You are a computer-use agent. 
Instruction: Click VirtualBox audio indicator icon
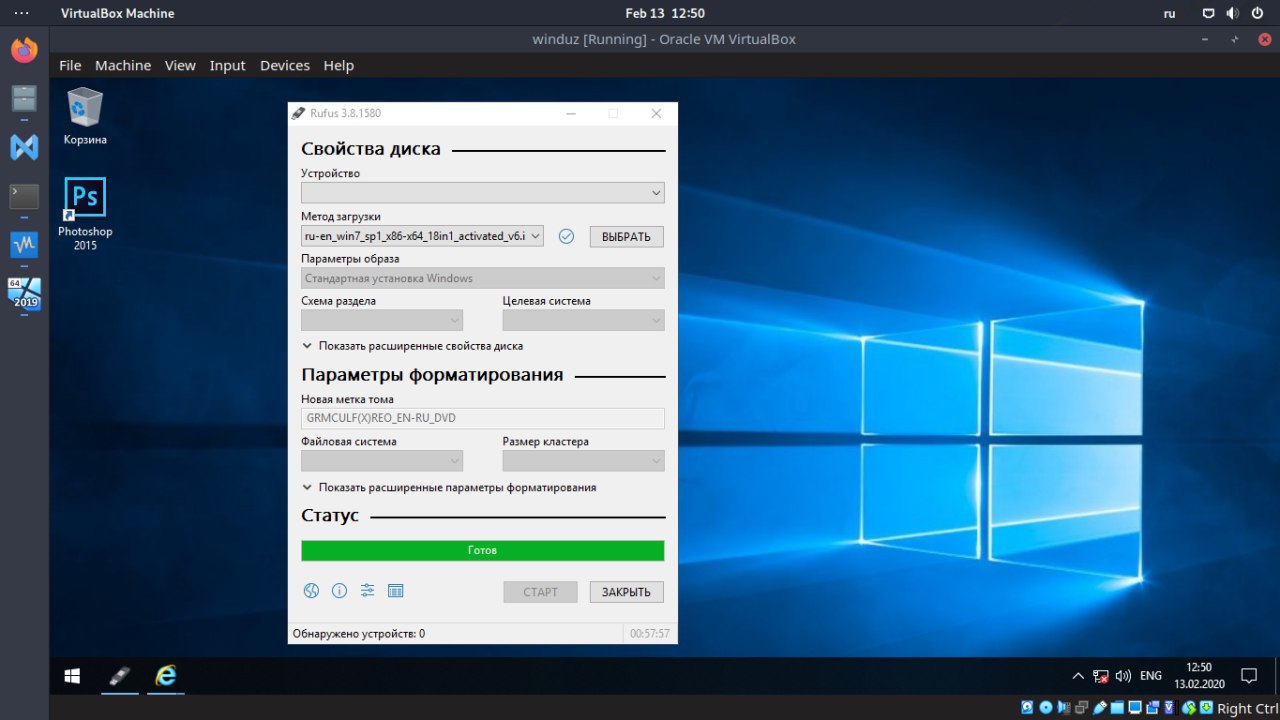(1064, 708)
